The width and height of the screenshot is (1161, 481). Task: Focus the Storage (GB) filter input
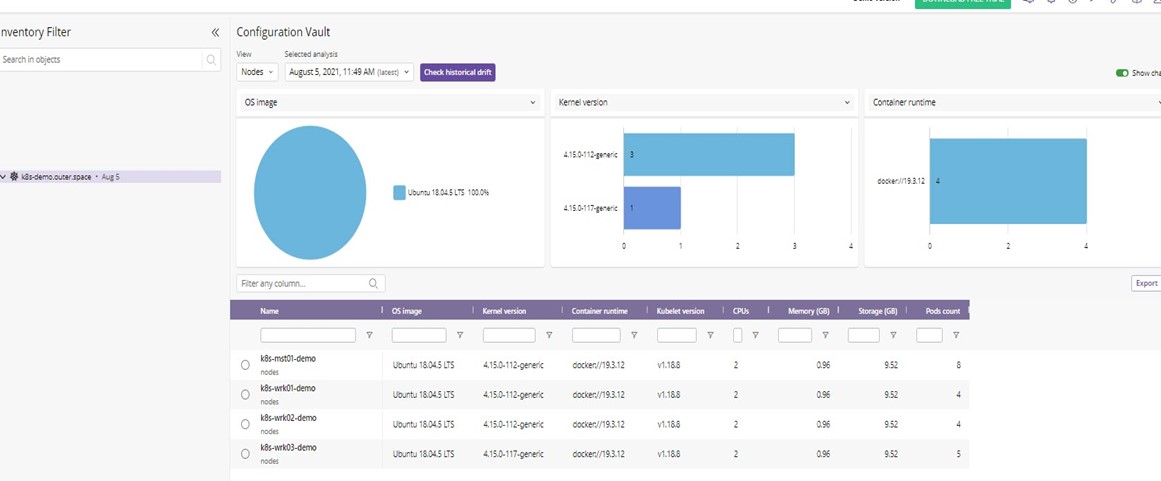point(864,335)
